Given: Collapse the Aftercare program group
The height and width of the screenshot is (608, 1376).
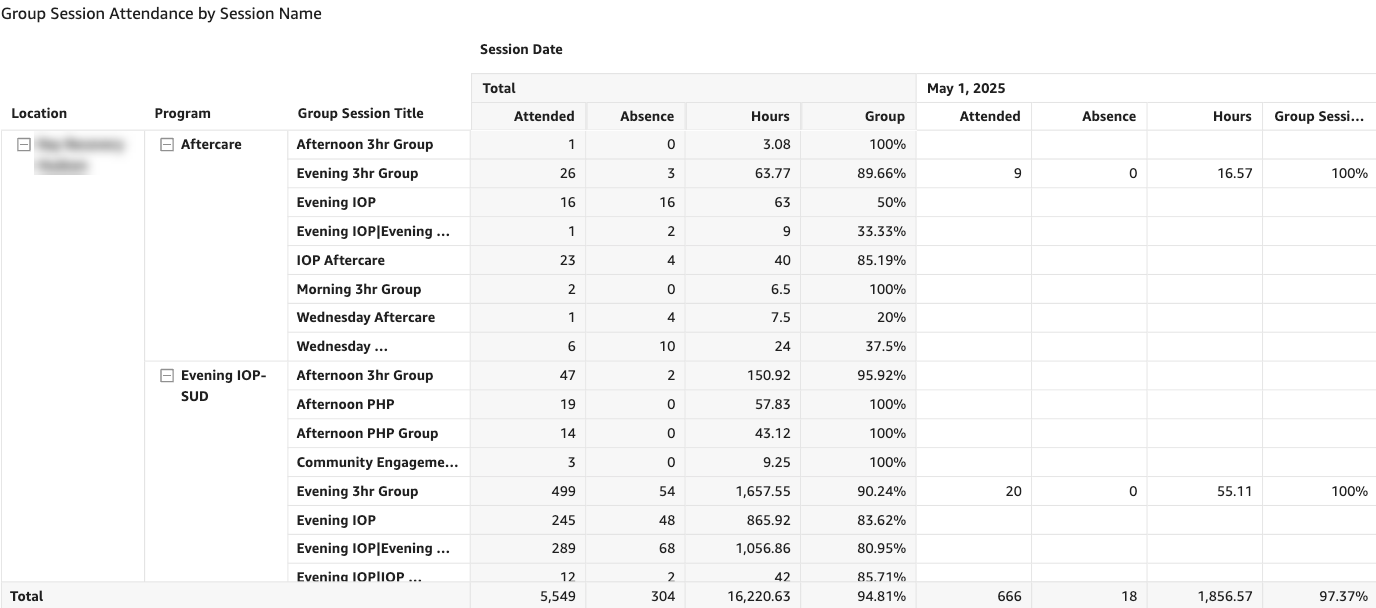Looking at the screenshot, I should 168,145.
